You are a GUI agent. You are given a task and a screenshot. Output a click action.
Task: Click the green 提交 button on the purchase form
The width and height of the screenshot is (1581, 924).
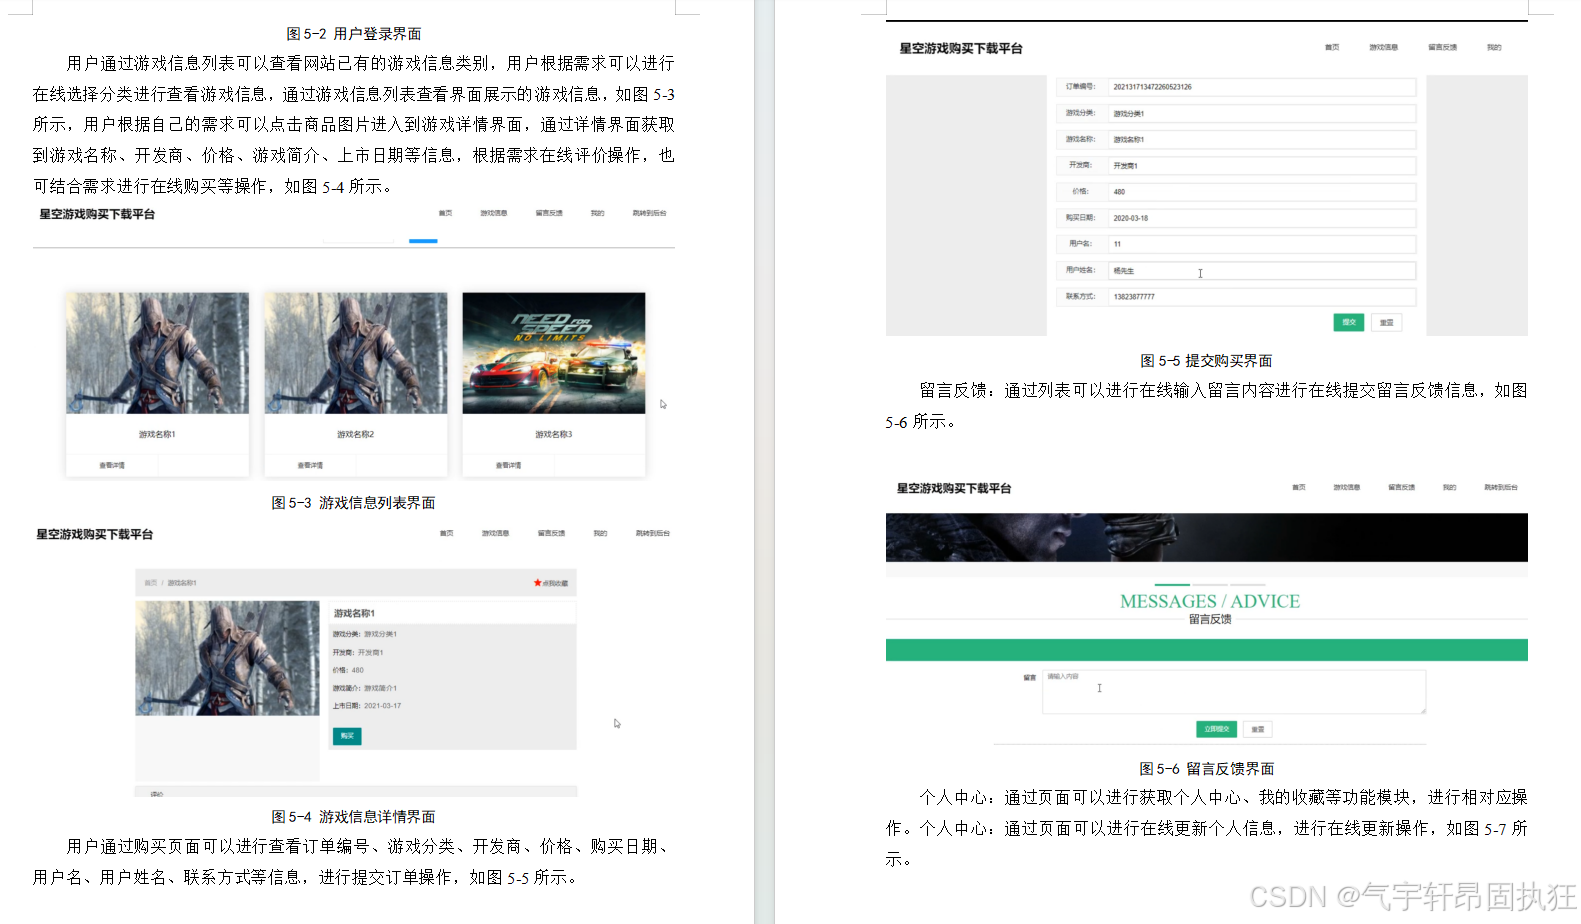1349,322
